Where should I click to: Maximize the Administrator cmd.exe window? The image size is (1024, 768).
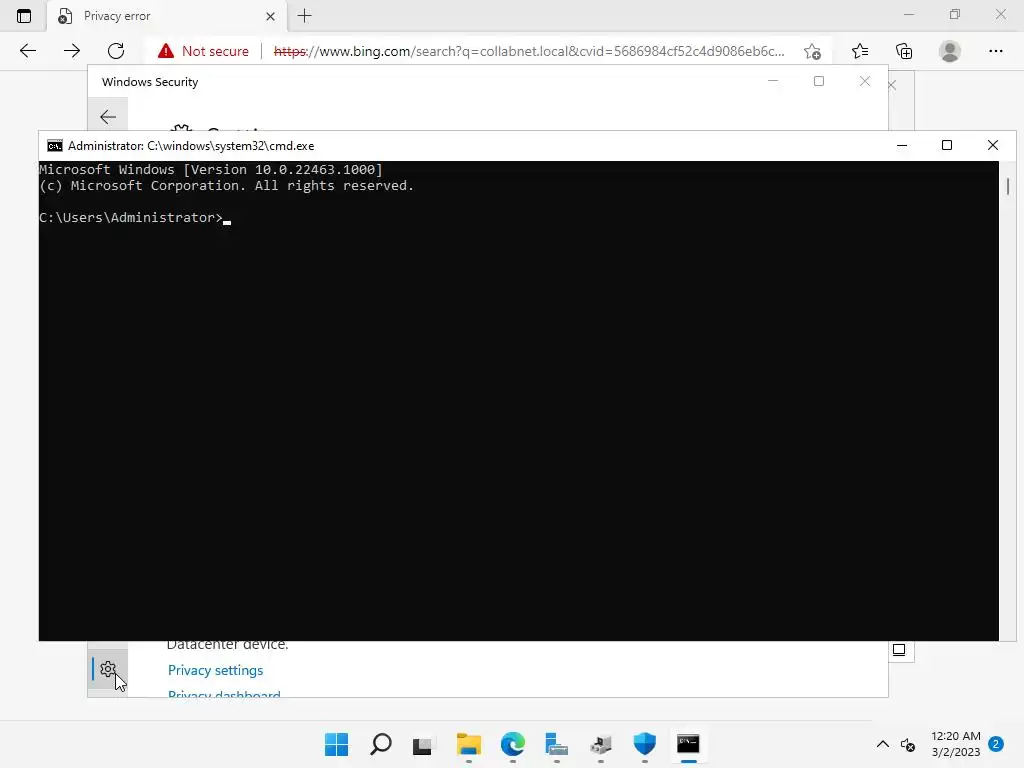coord(947,146)
